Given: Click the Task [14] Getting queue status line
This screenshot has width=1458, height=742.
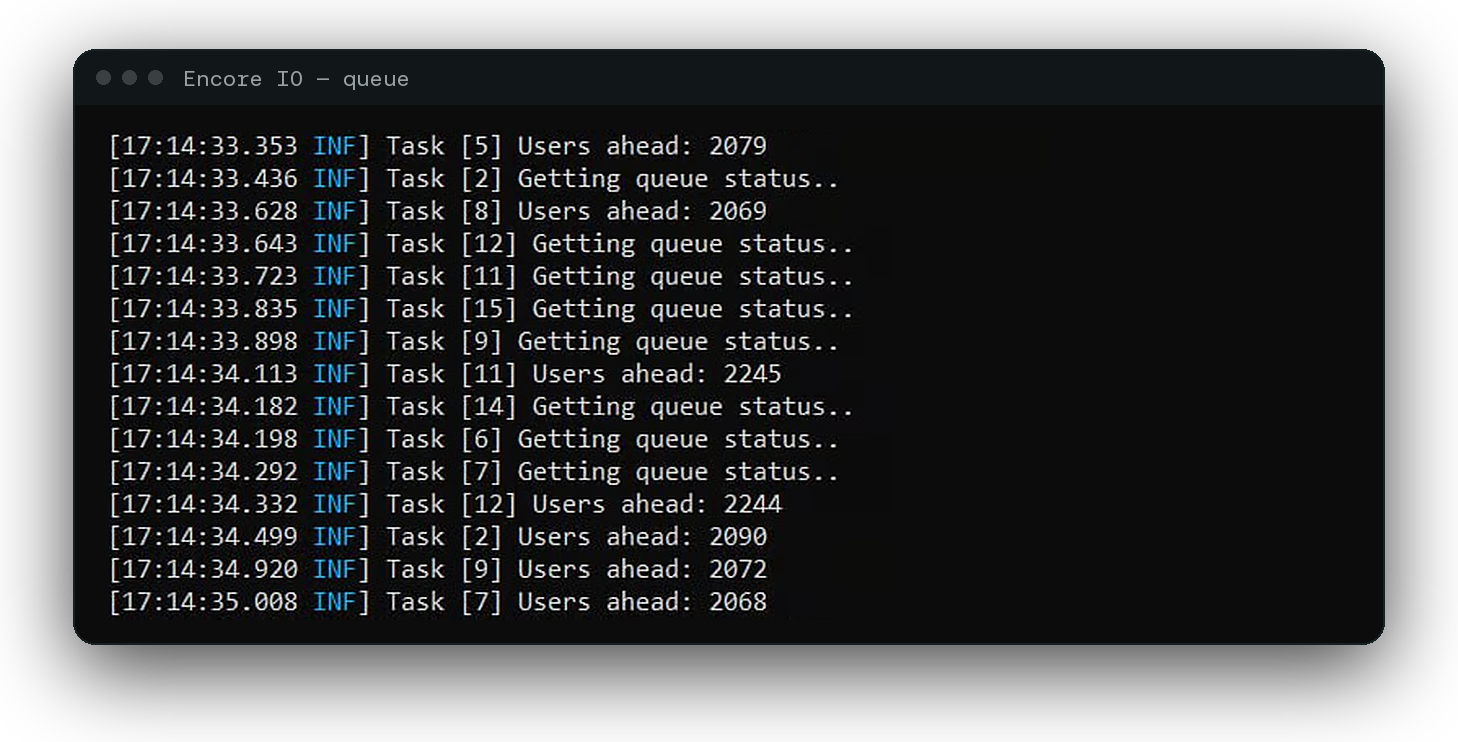Looking at the screenshot, I should coord(481,407).
